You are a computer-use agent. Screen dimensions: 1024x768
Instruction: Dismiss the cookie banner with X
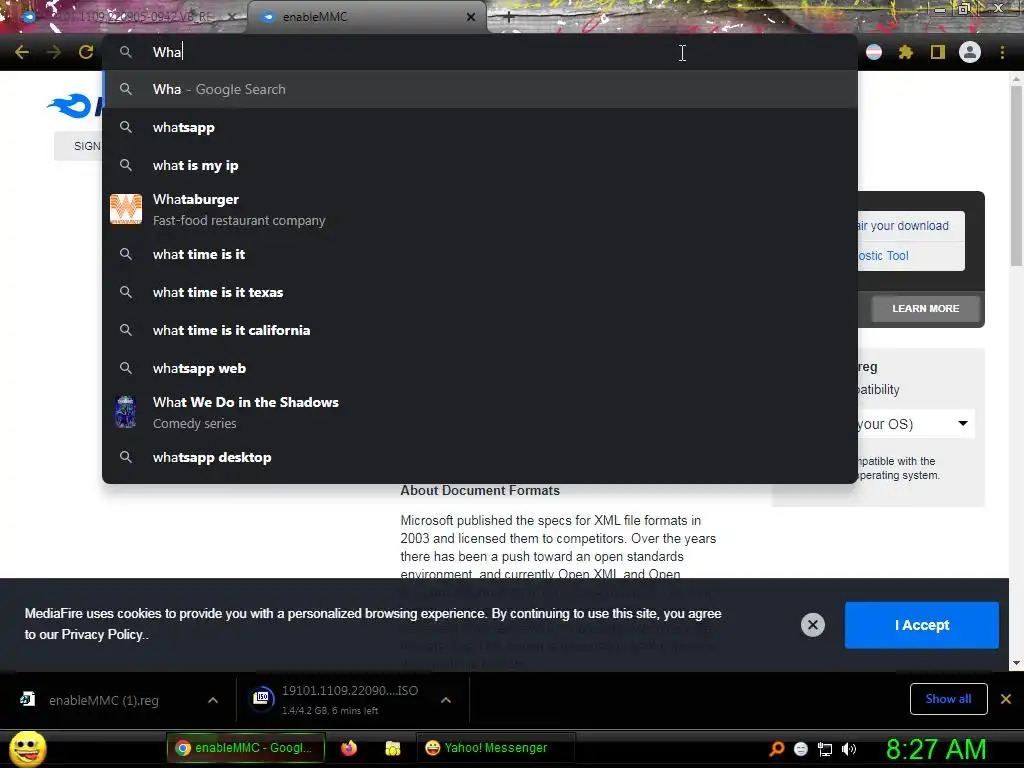pos(812,625)
